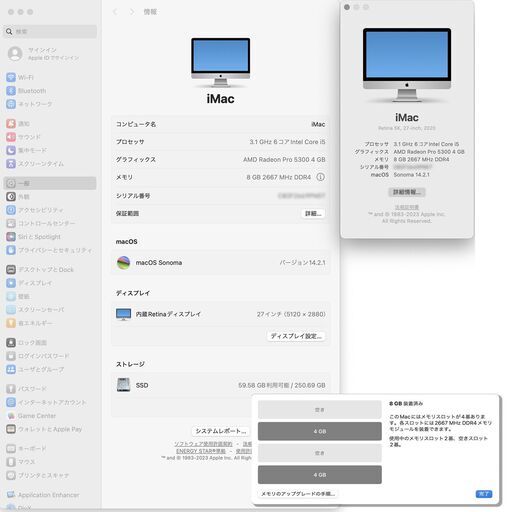Screen dimensions: 512x512
Task: Open インターネットアカウント in the sidebar
Action: (x=50, y=402)
